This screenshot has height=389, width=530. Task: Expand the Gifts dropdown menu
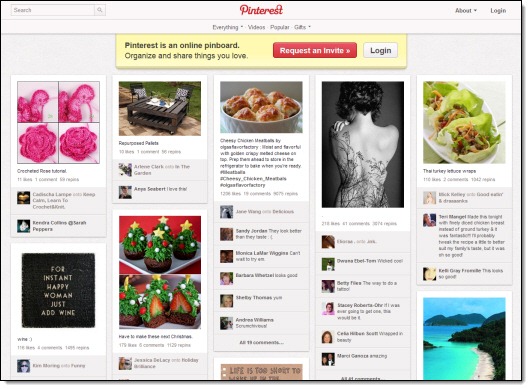(x=302, y=27)
